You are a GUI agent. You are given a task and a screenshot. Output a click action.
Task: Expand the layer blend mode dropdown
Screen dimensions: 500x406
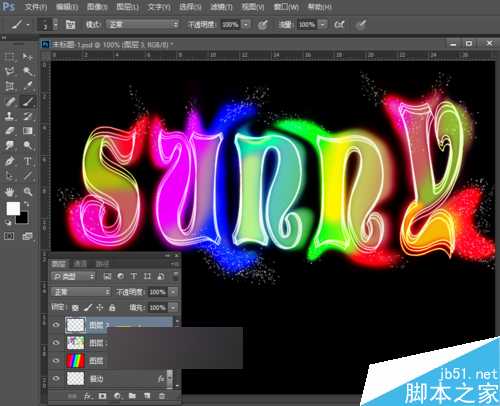coord(81,292)
